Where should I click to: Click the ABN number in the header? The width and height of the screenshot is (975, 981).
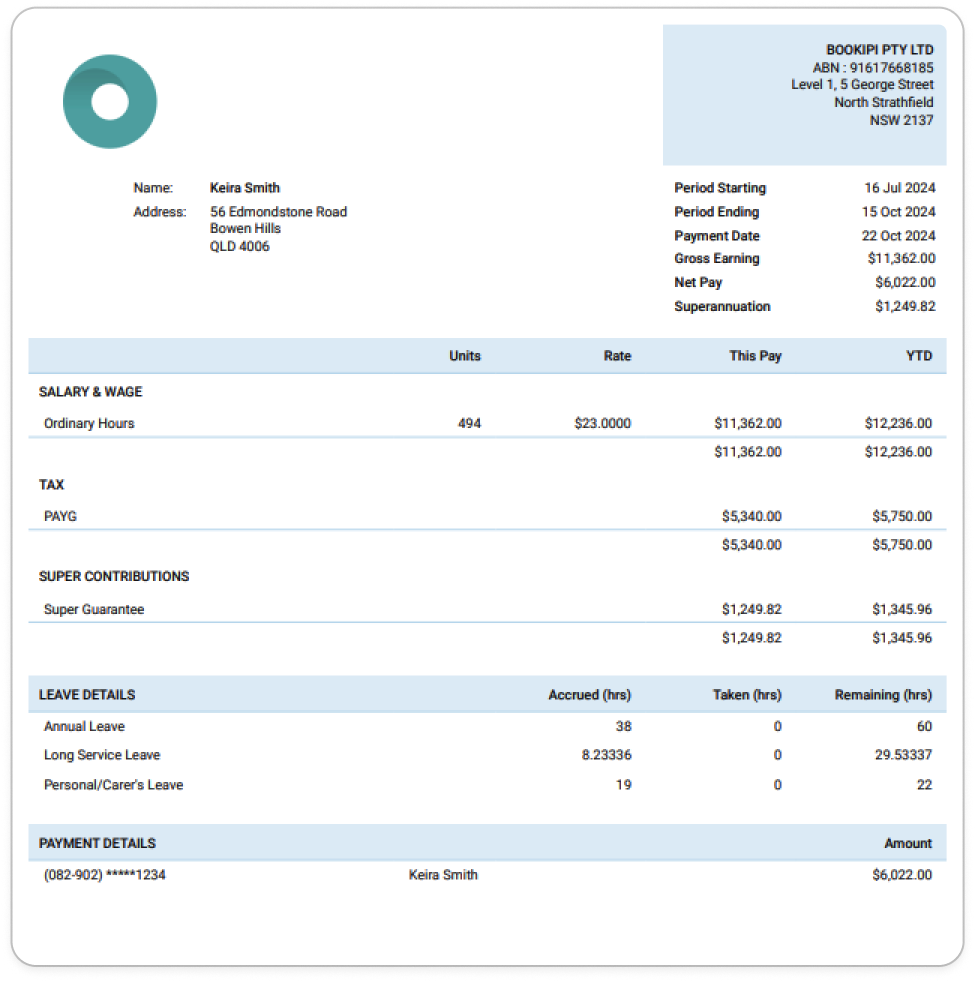(x=873, y=67)
